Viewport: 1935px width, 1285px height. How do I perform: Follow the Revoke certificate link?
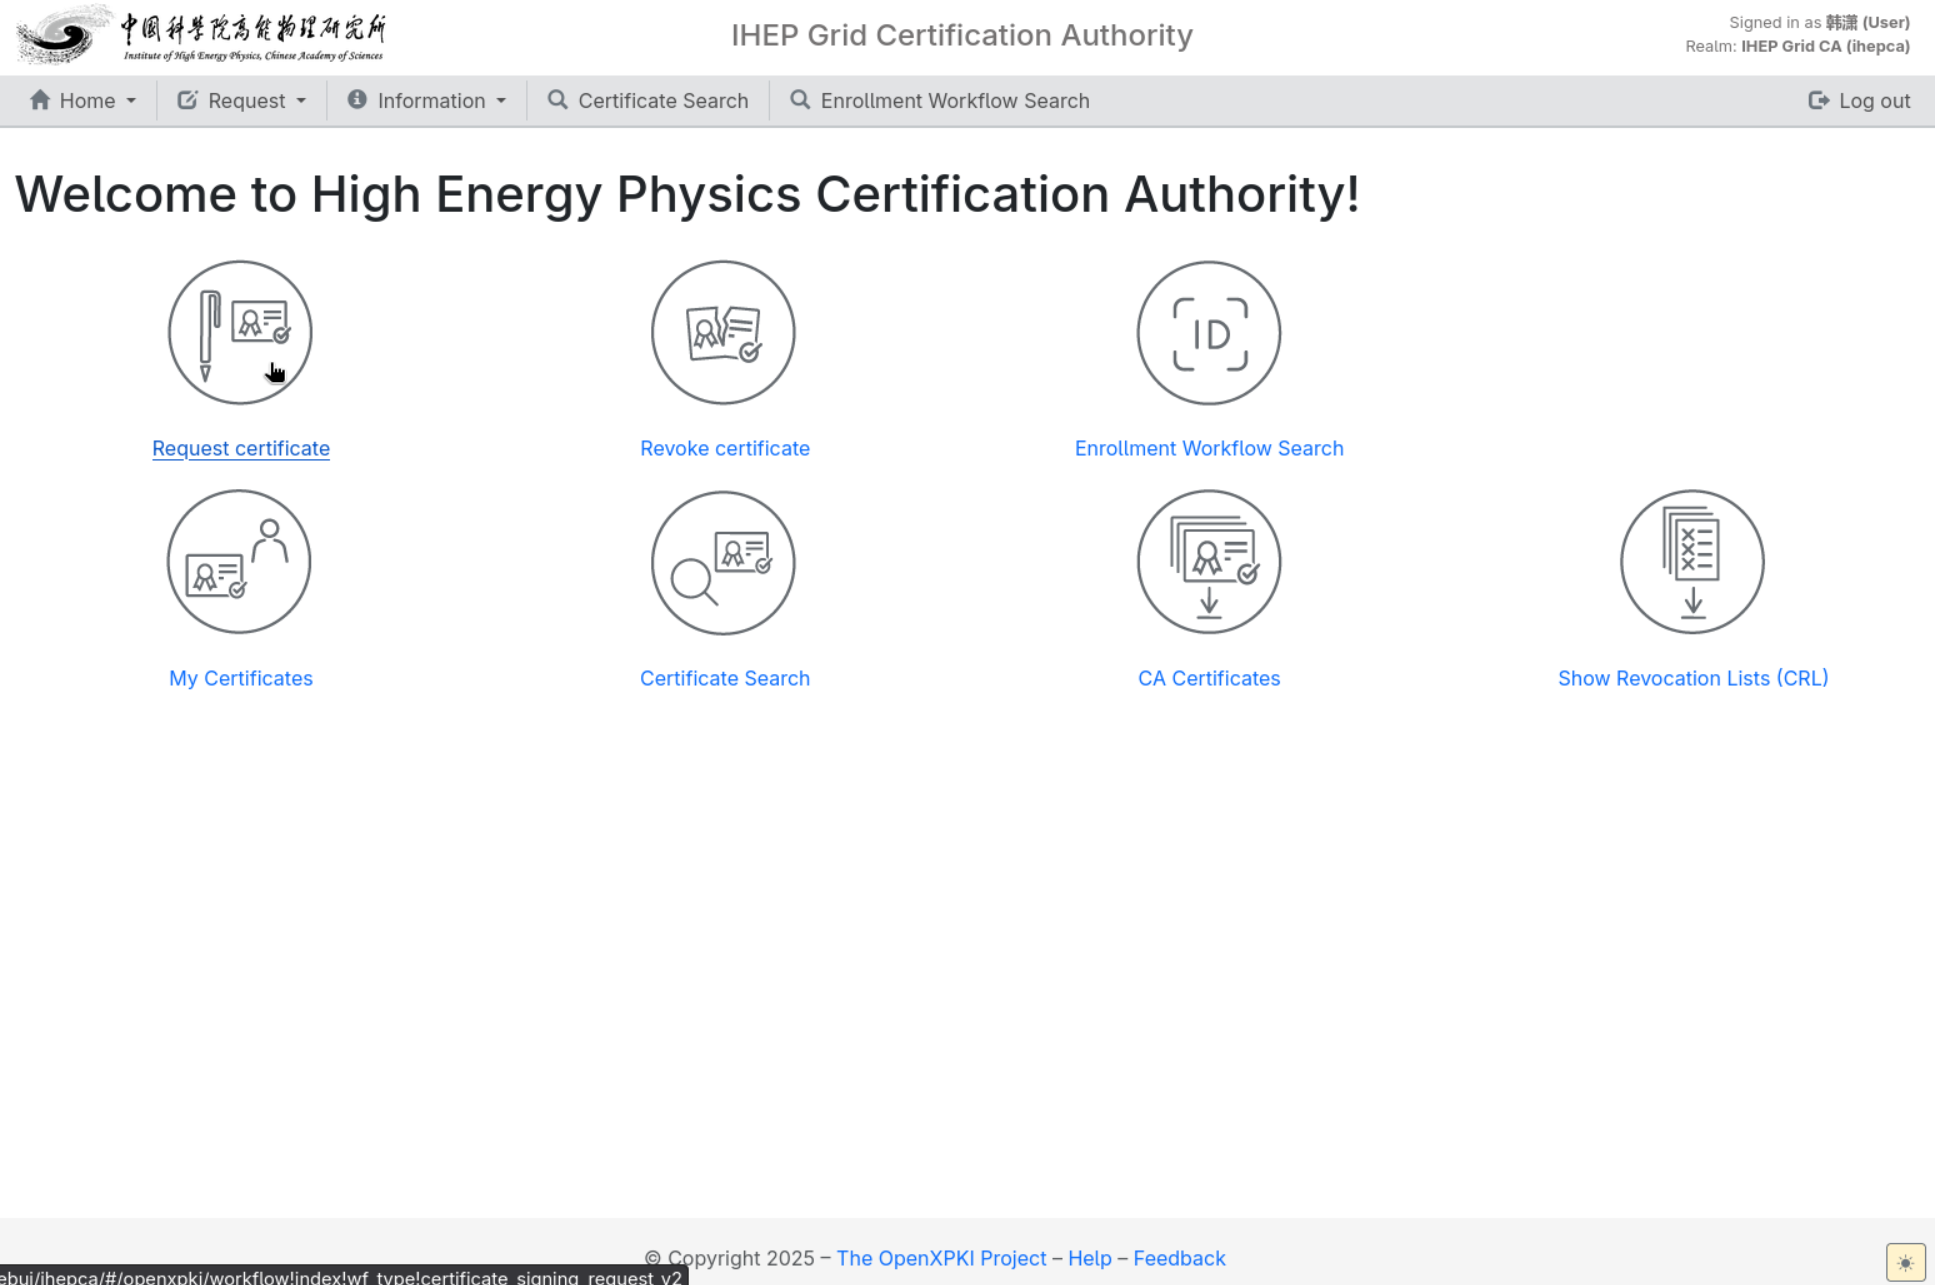(725, 448)
